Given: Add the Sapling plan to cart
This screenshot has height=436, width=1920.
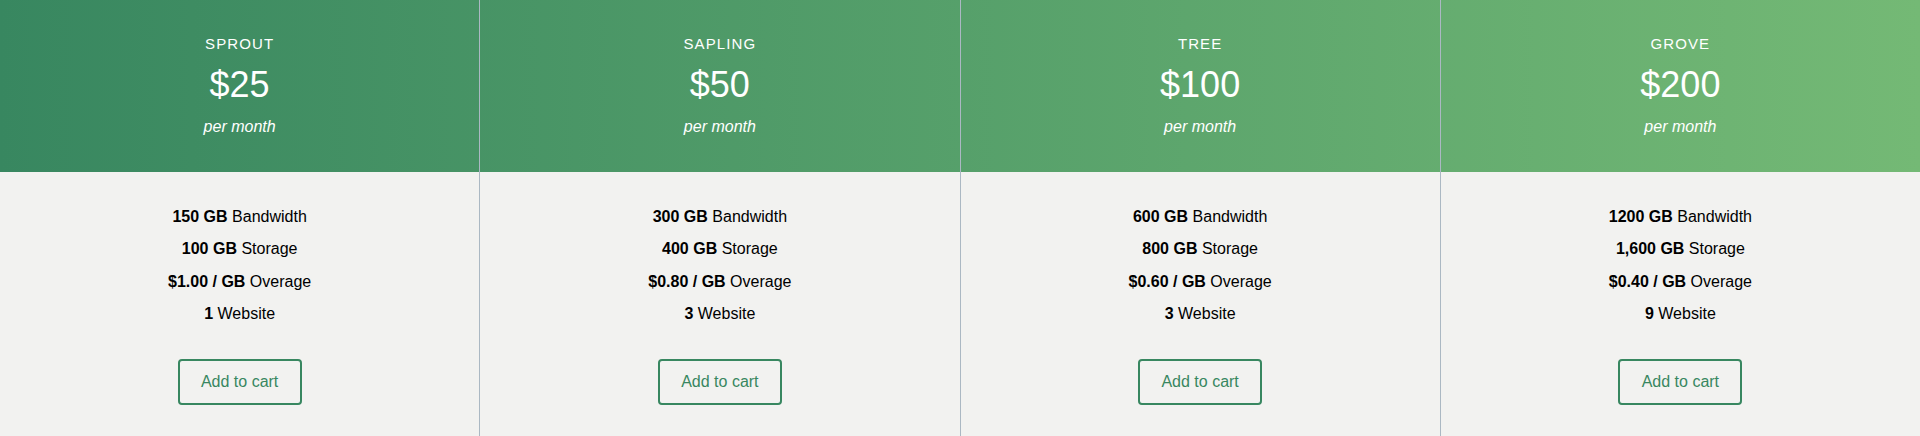Looking at the screenshot, I should click(720, 382).
